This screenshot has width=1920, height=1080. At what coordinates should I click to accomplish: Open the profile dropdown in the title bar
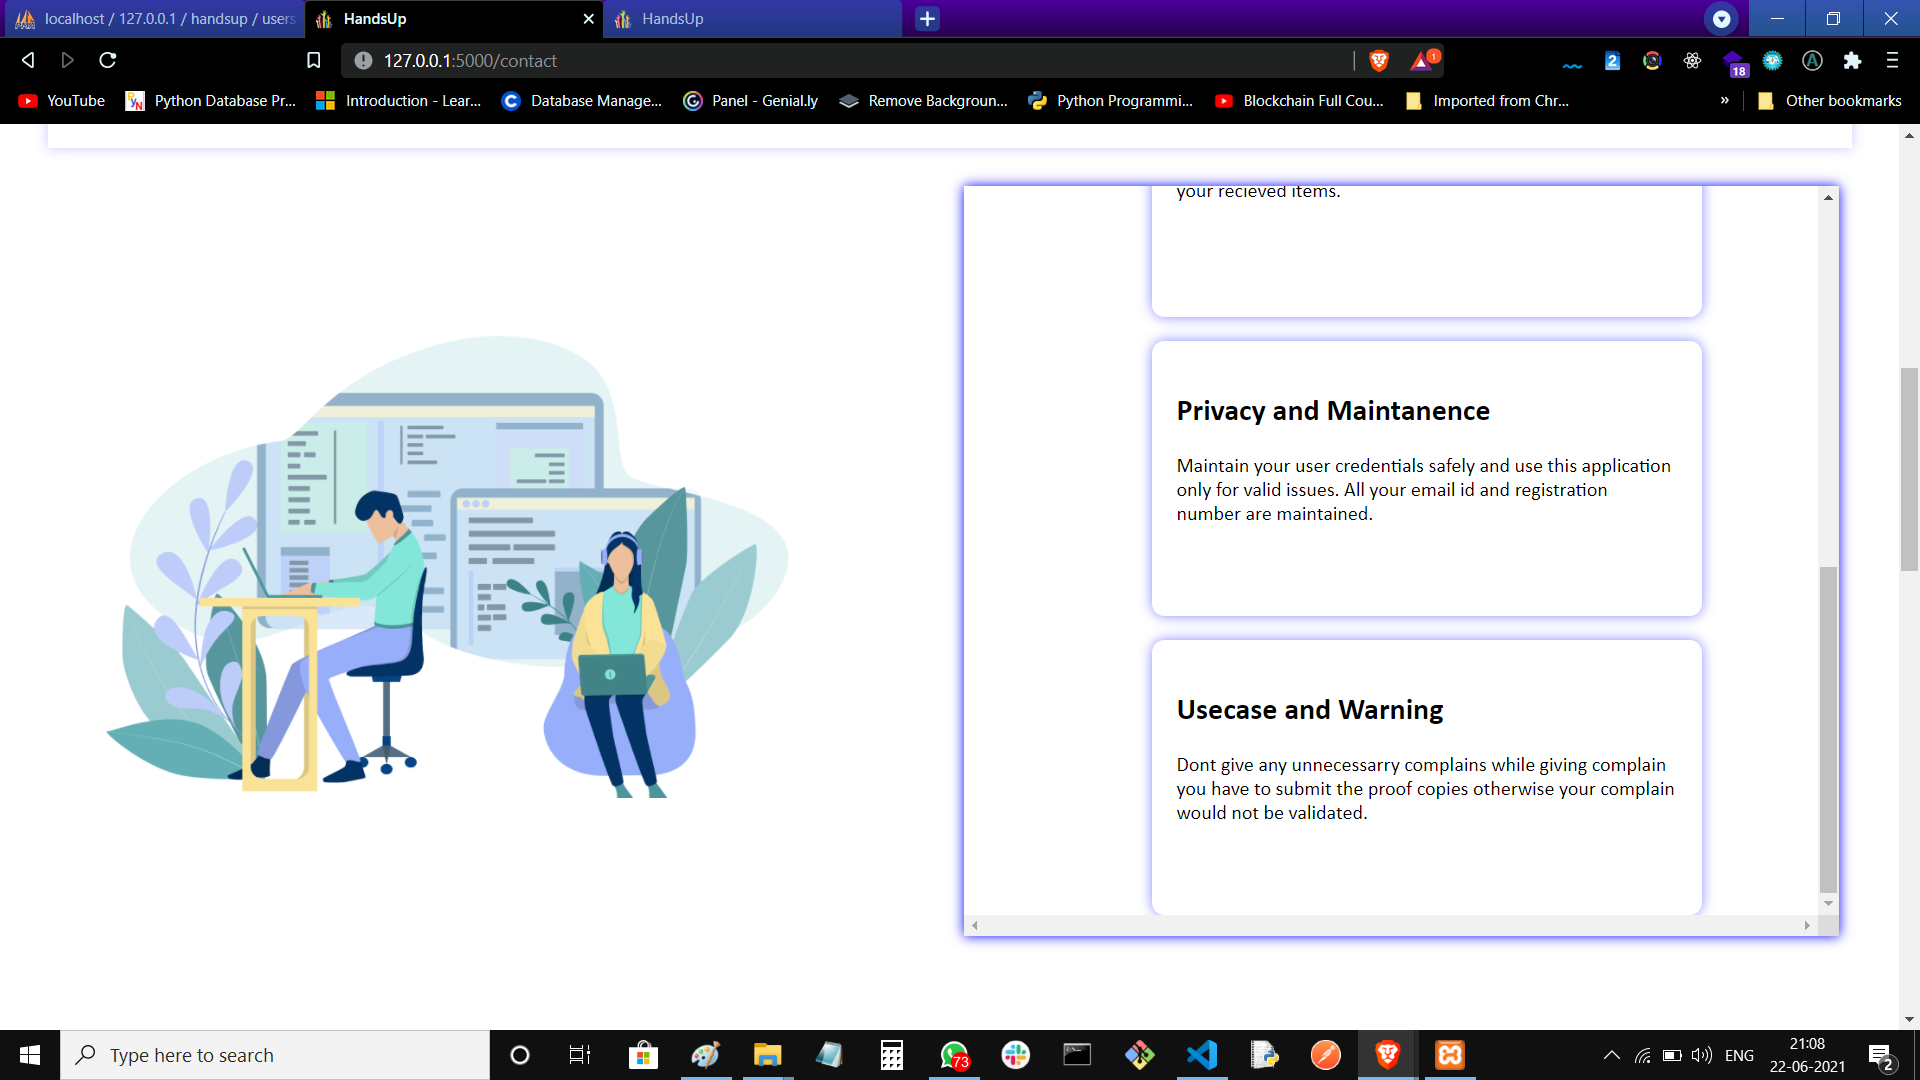(1721, 19)
